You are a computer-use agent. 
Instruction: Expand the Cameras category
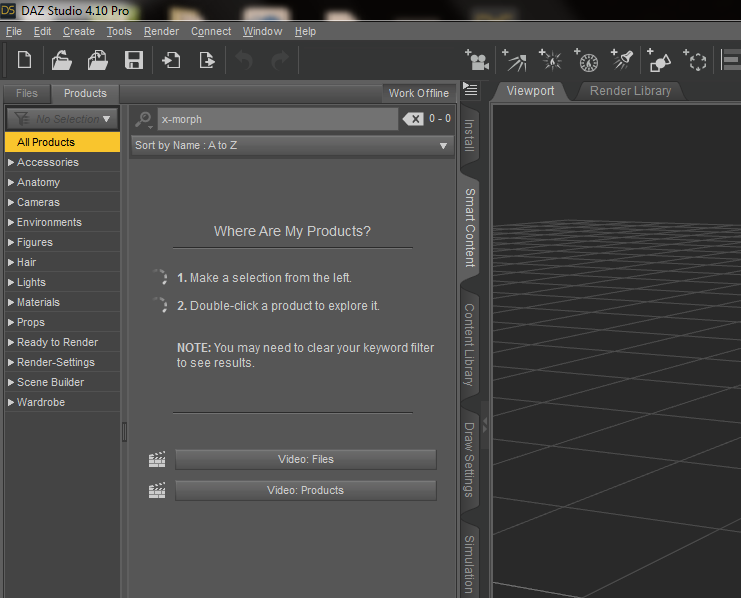point(11,202)
